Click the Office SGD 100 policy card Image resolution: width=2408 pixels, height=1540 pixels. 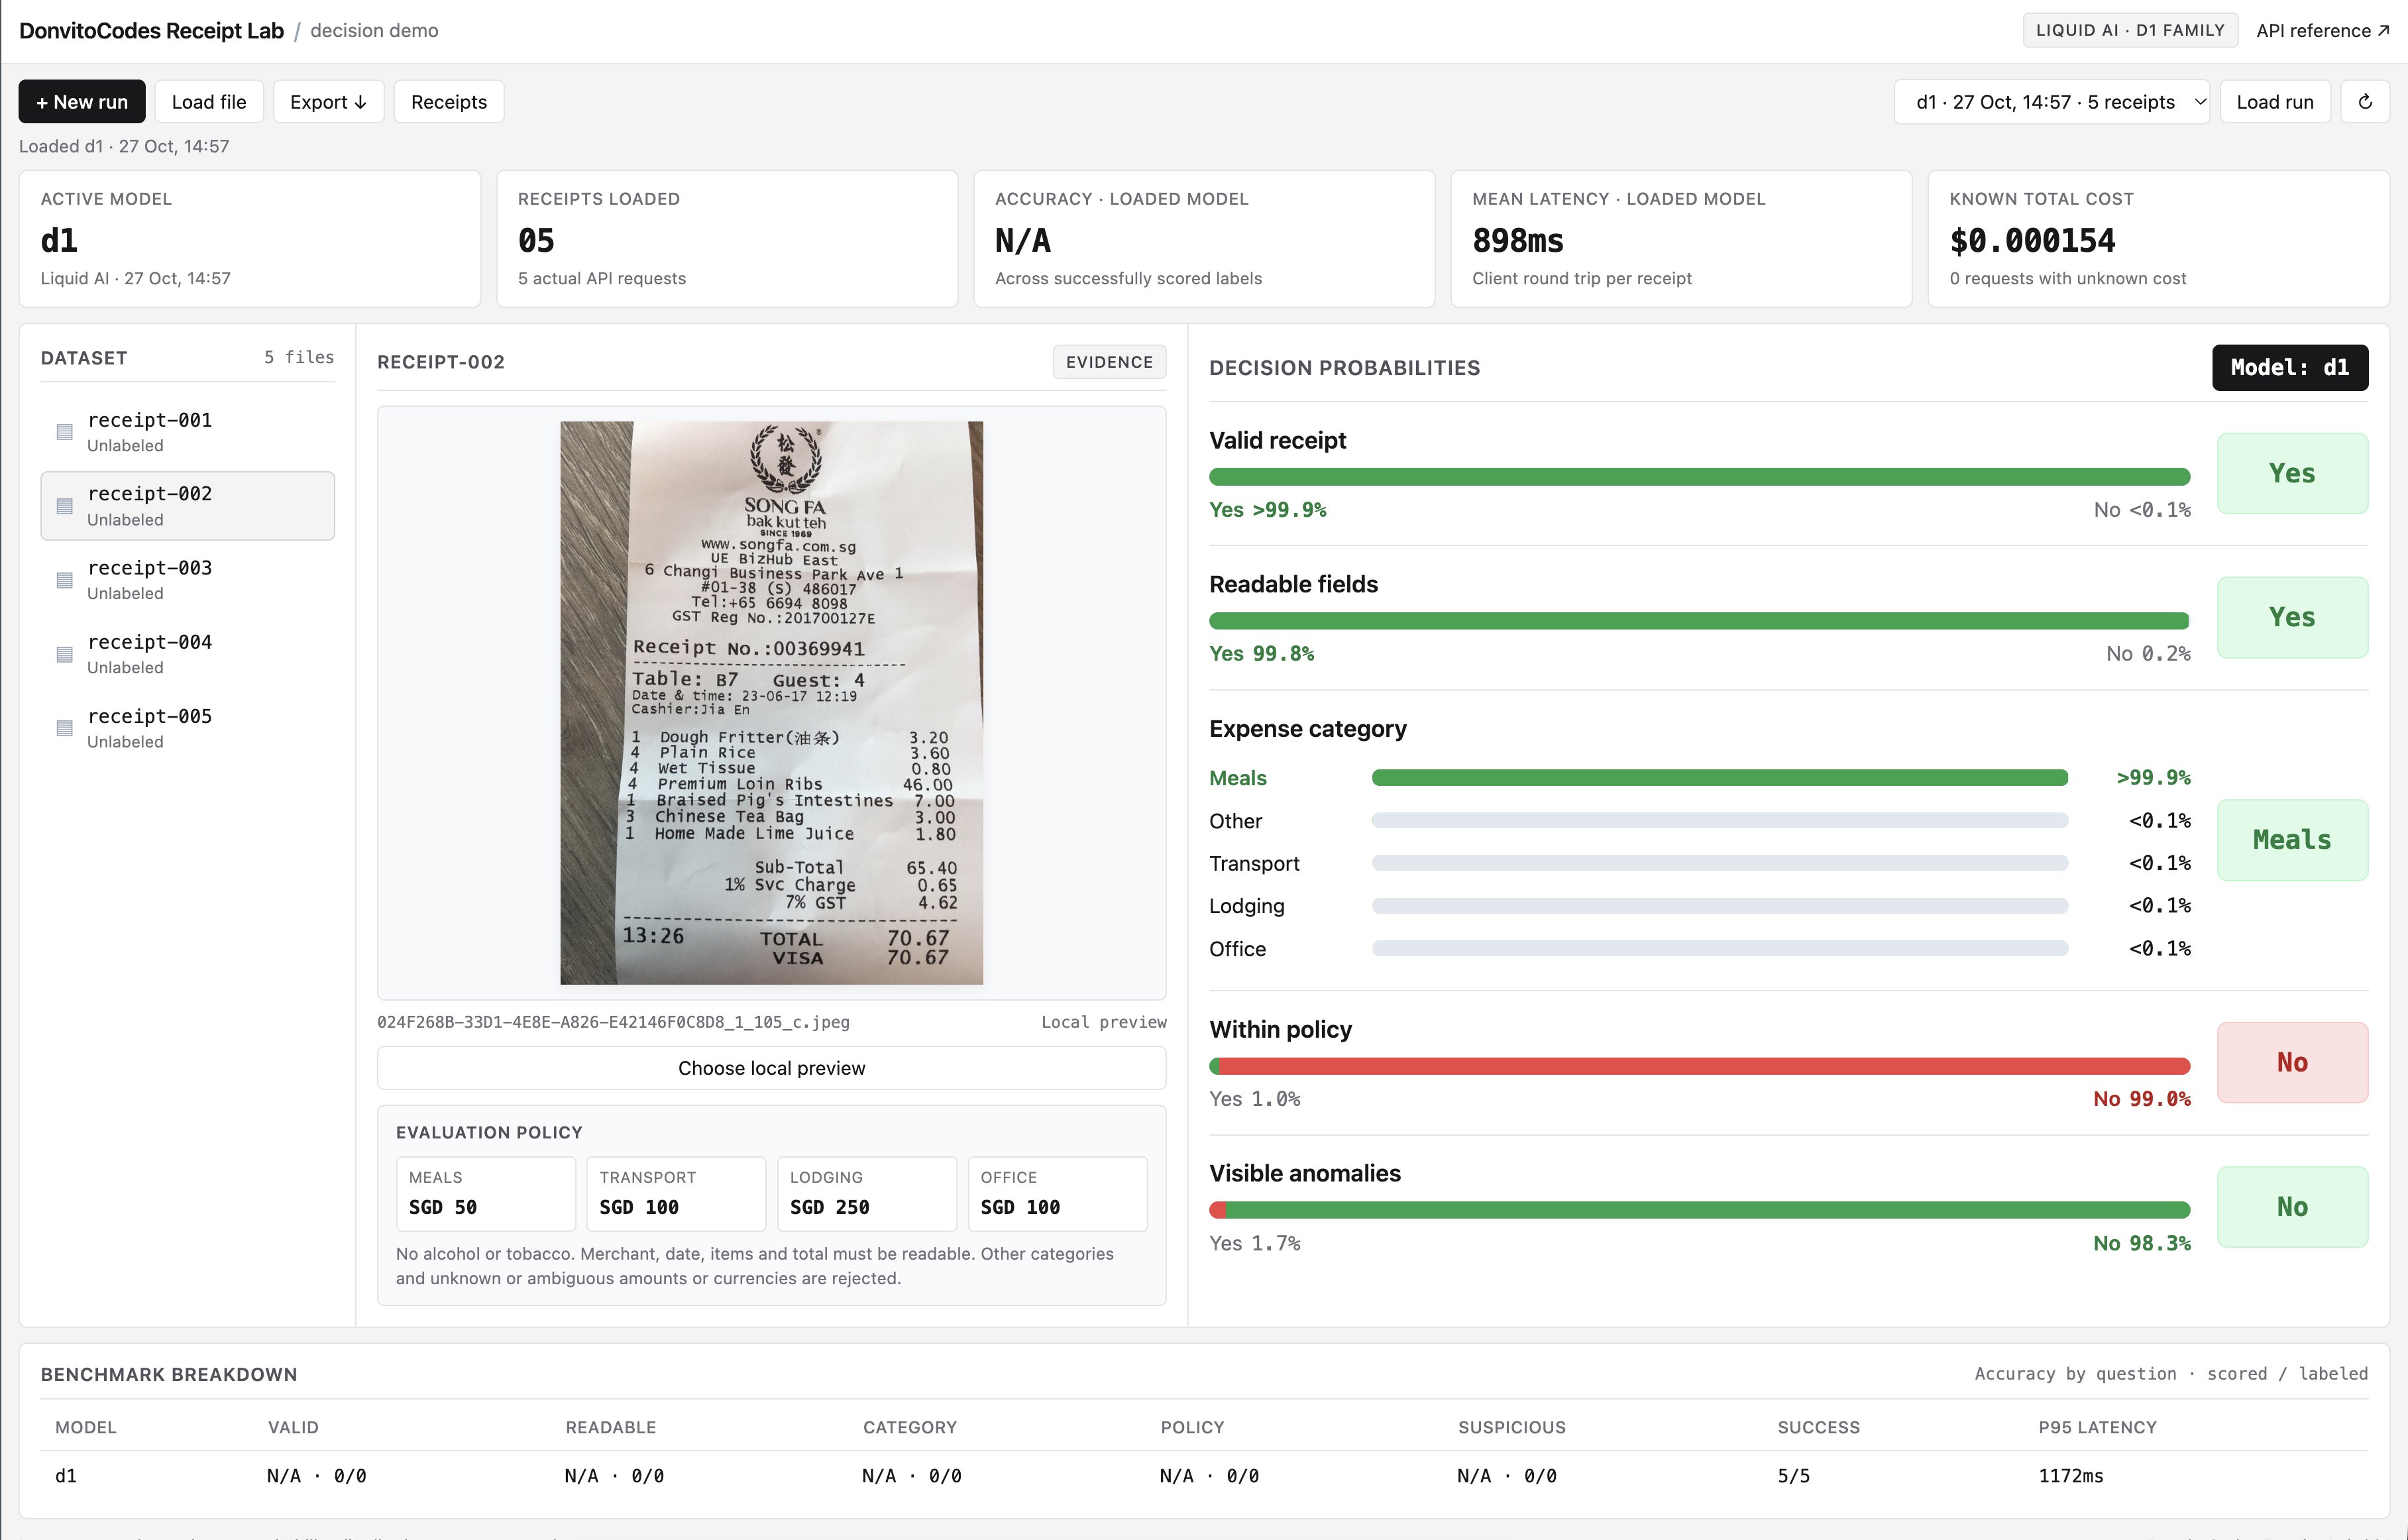coord(1058,1194)
